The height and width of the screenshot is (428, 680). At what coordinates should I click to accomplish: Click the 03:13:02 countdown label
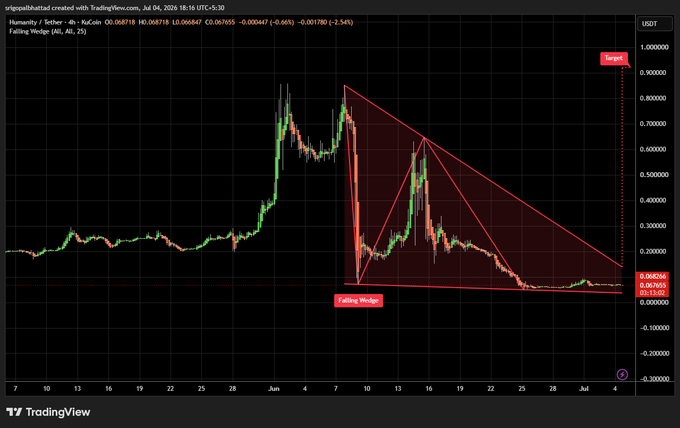pyautogui.click(x=652, y=293)
